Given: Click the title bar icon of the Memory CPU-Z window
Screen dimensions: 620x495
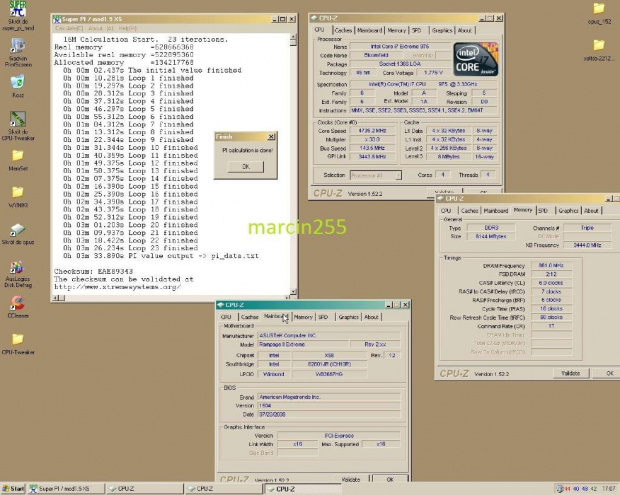Looking at the screenshot, I should pyautogui.click(x=441, y=198).
